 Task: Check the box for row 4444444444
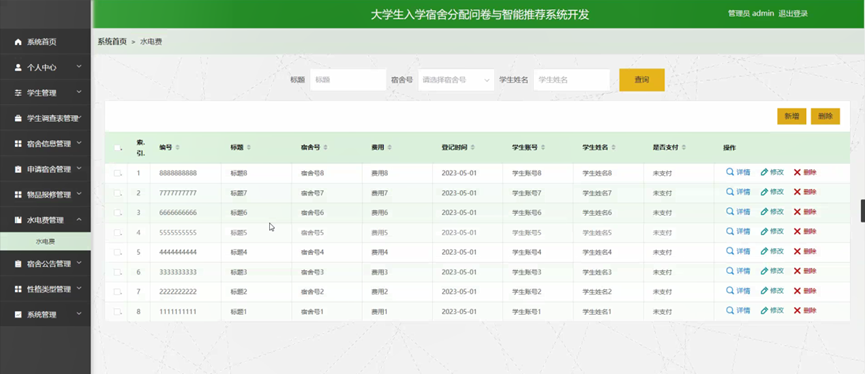(x=117, y=253)
